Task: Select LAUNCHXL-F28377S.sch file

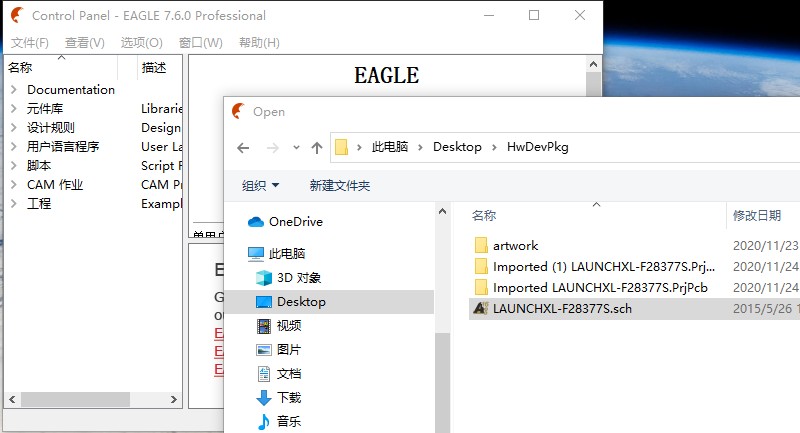Action: (x=553, y=309)
